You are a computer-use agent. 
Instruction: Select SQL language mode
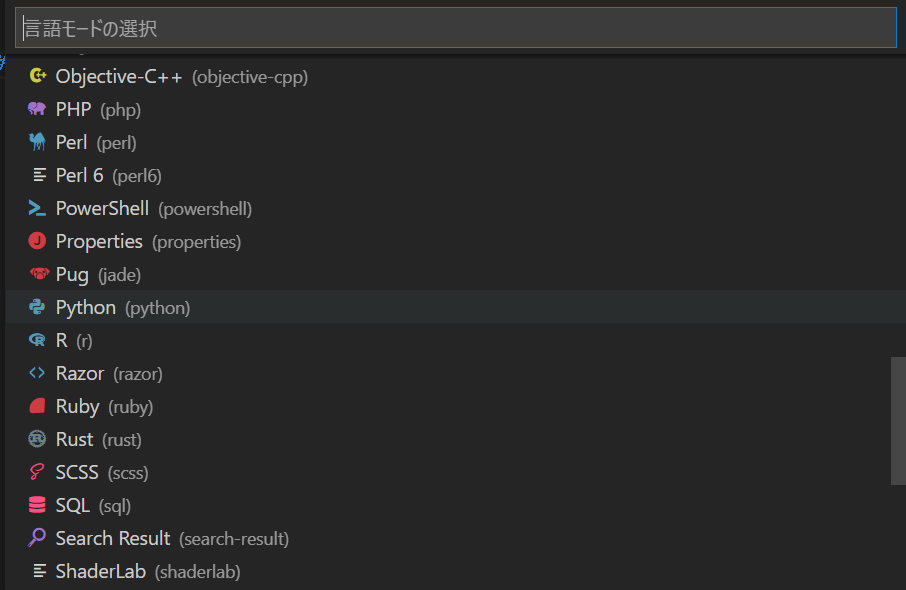[455, 504]
